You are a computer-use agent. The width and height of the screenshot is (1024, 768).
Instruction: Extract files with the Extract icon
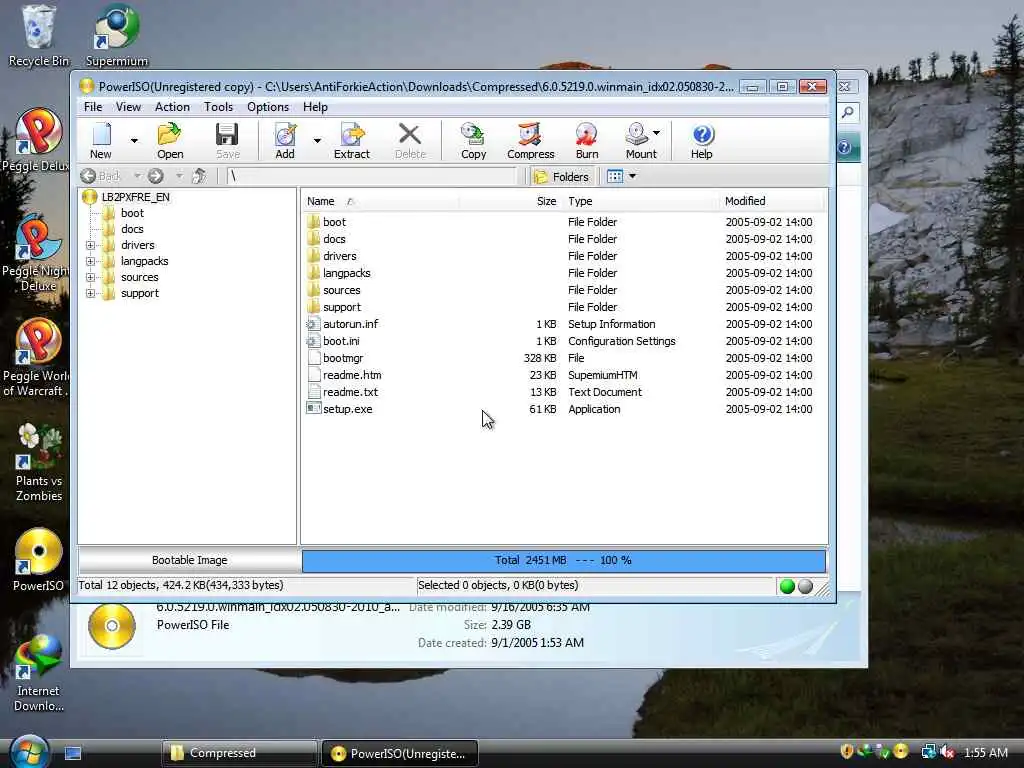pyautogui.click(x=351, y=140)
